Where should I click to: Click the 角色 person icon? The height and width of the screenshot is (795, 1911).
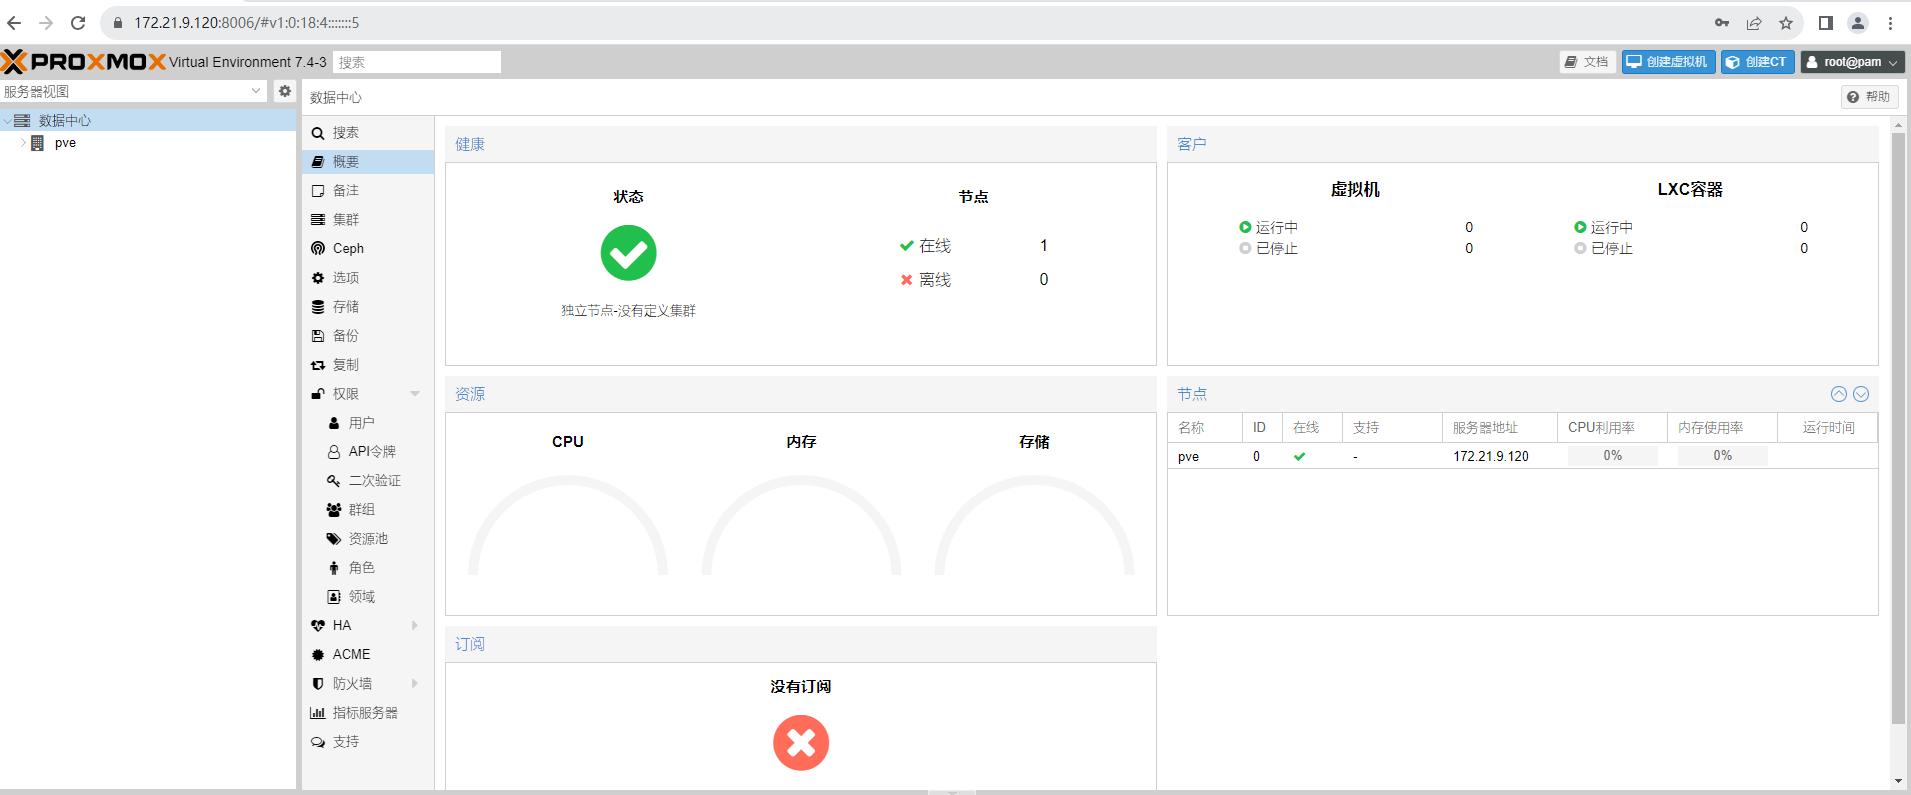[x=334, y=568]
